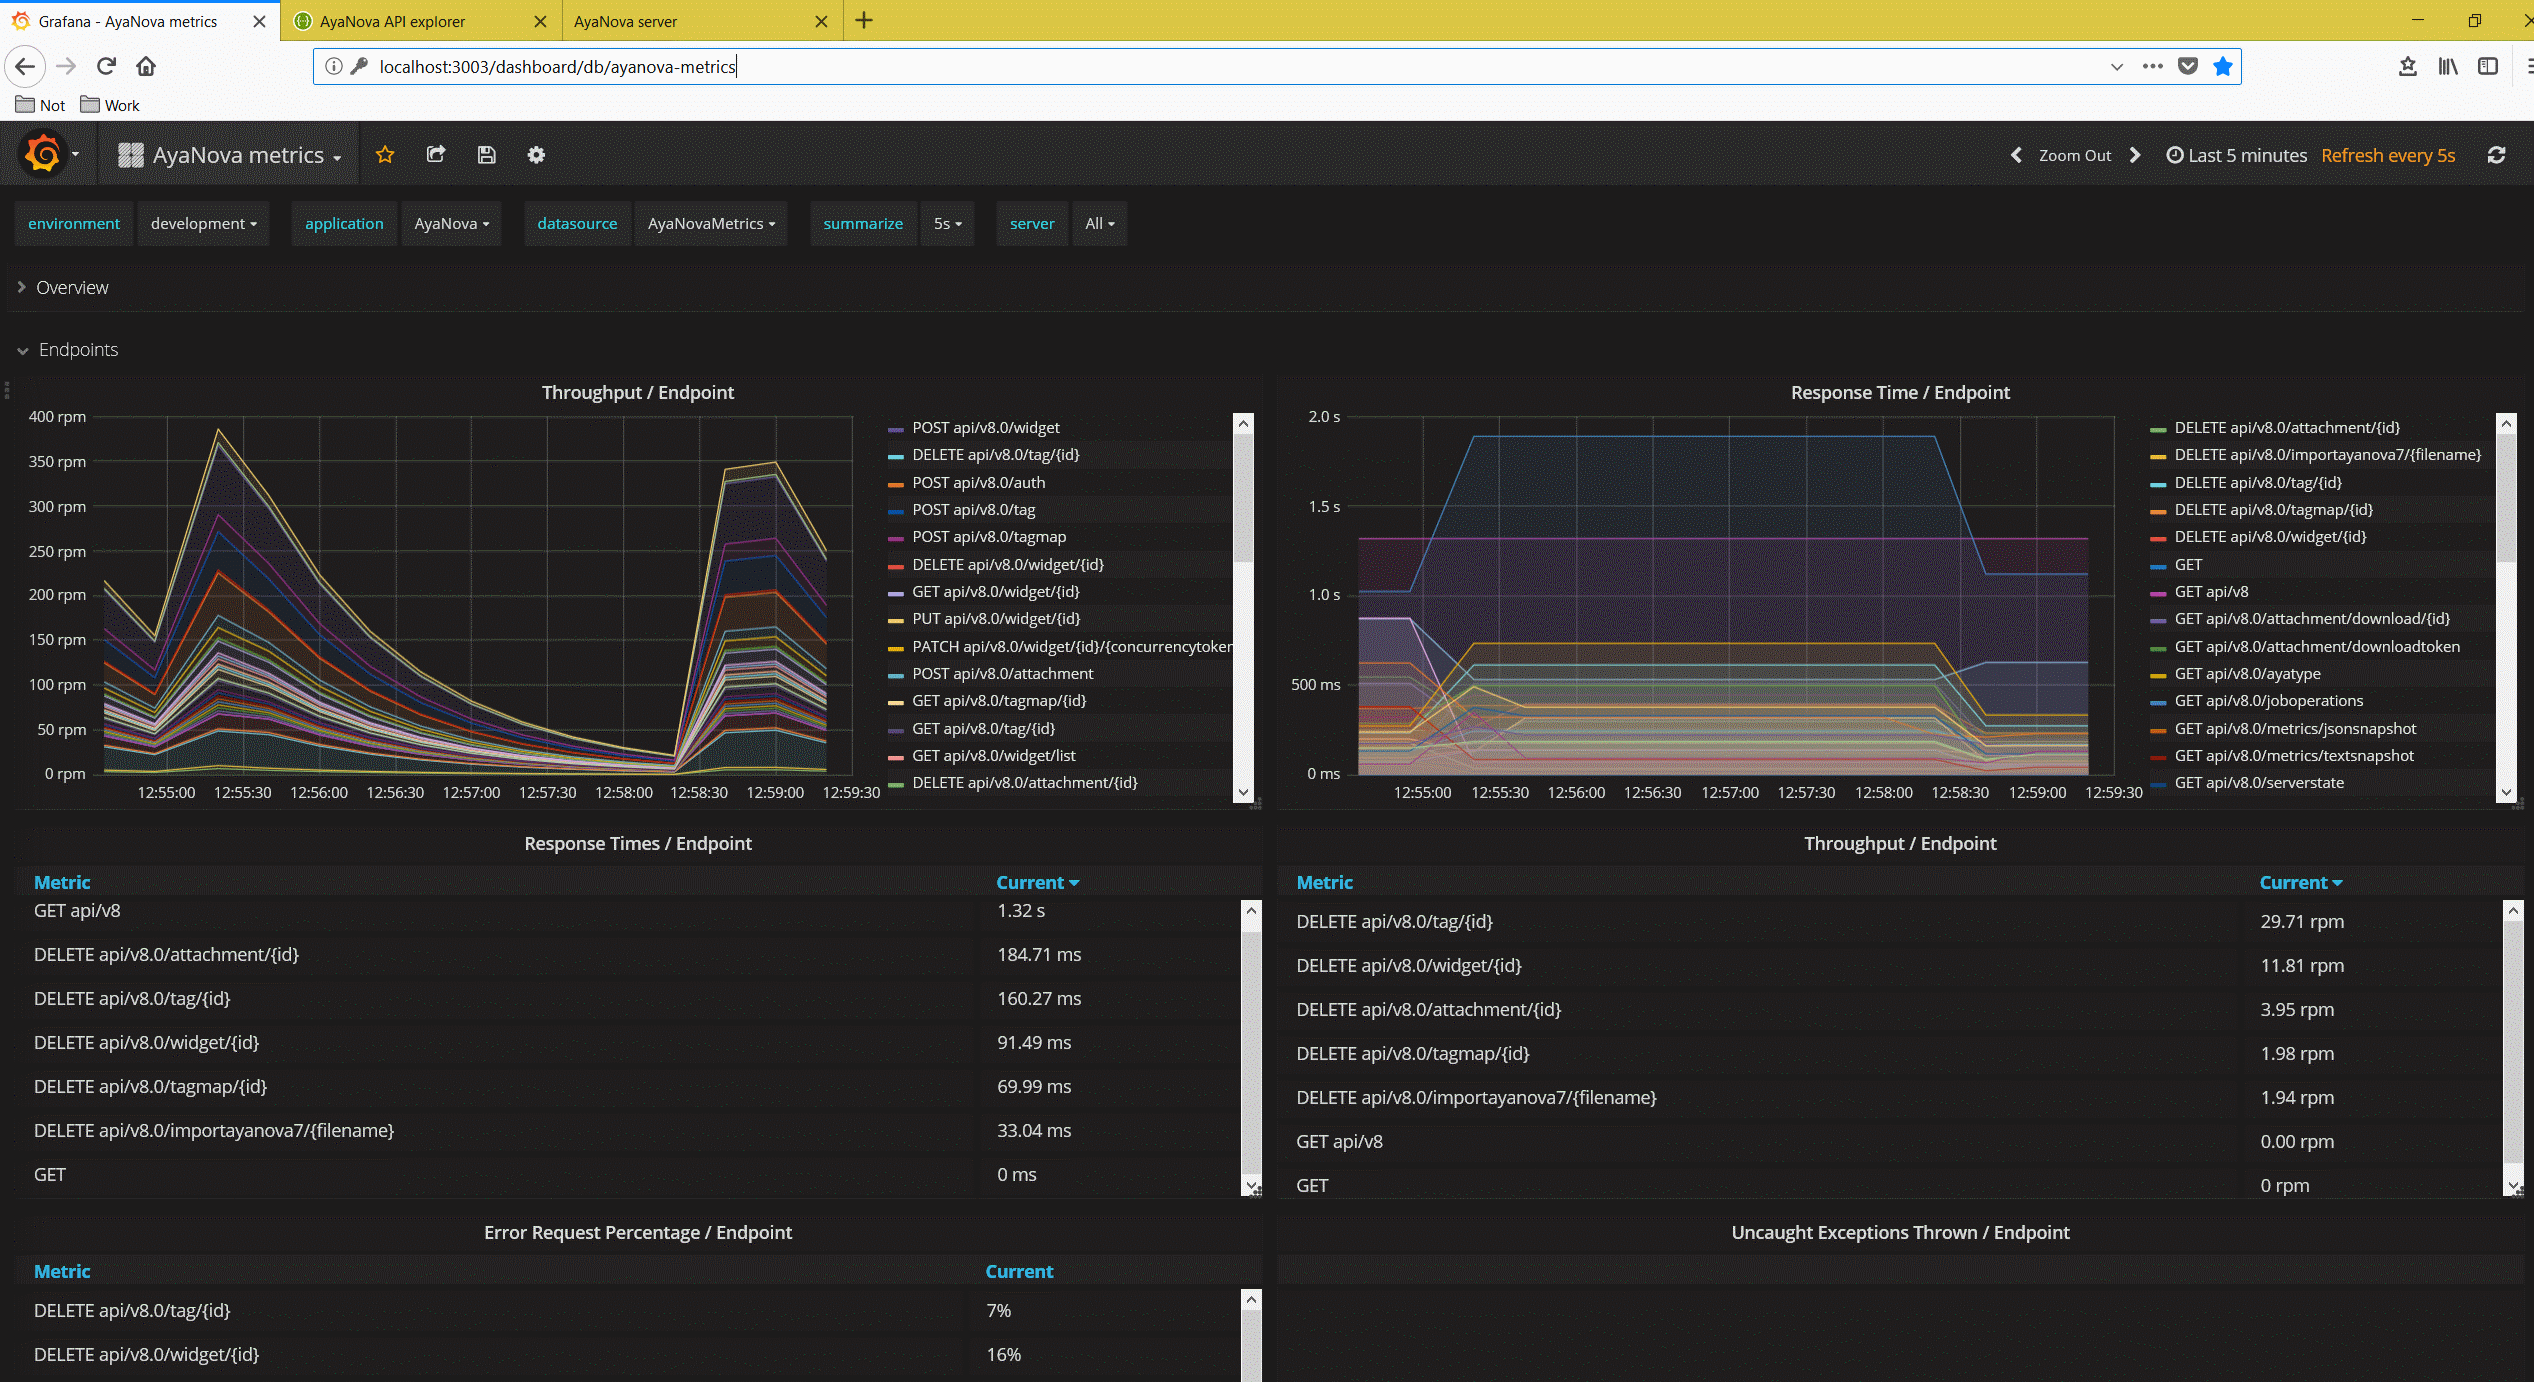Toggle the bookmark star in address bar

[2222, 66]
